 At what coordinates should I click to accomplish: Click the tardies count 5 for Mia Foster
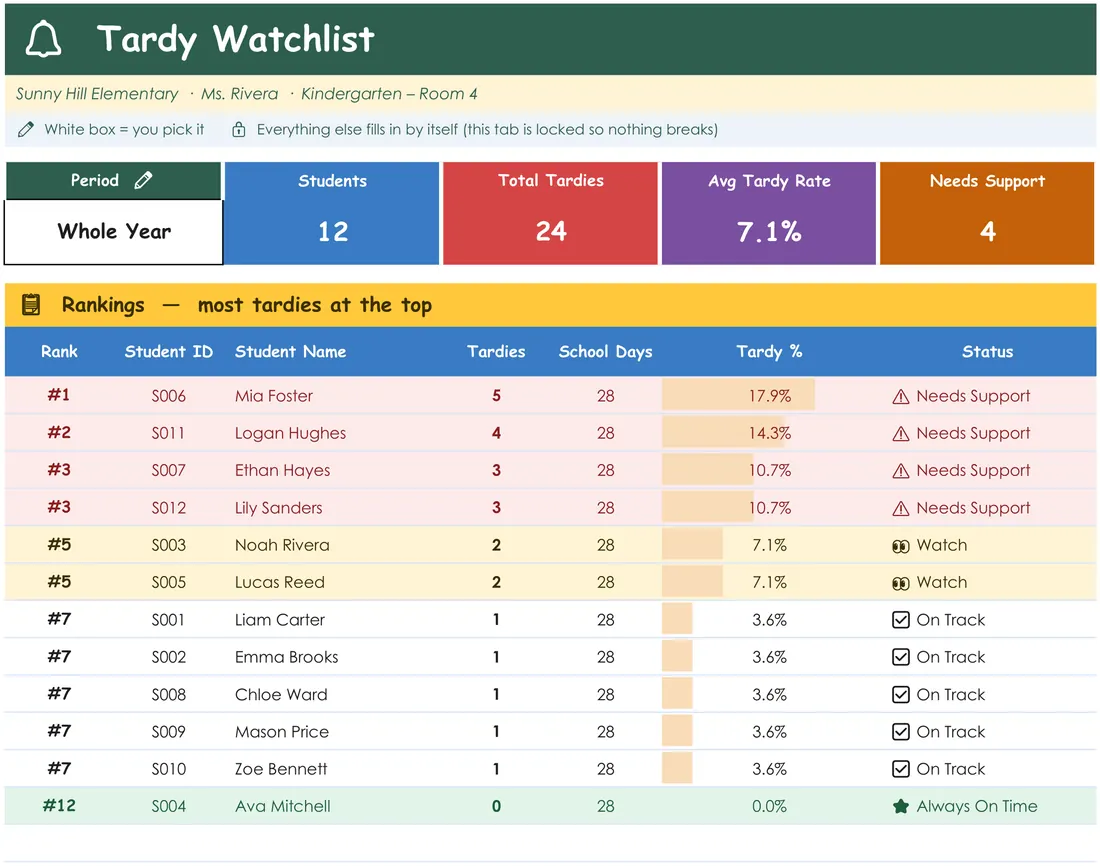coord(496,396)
